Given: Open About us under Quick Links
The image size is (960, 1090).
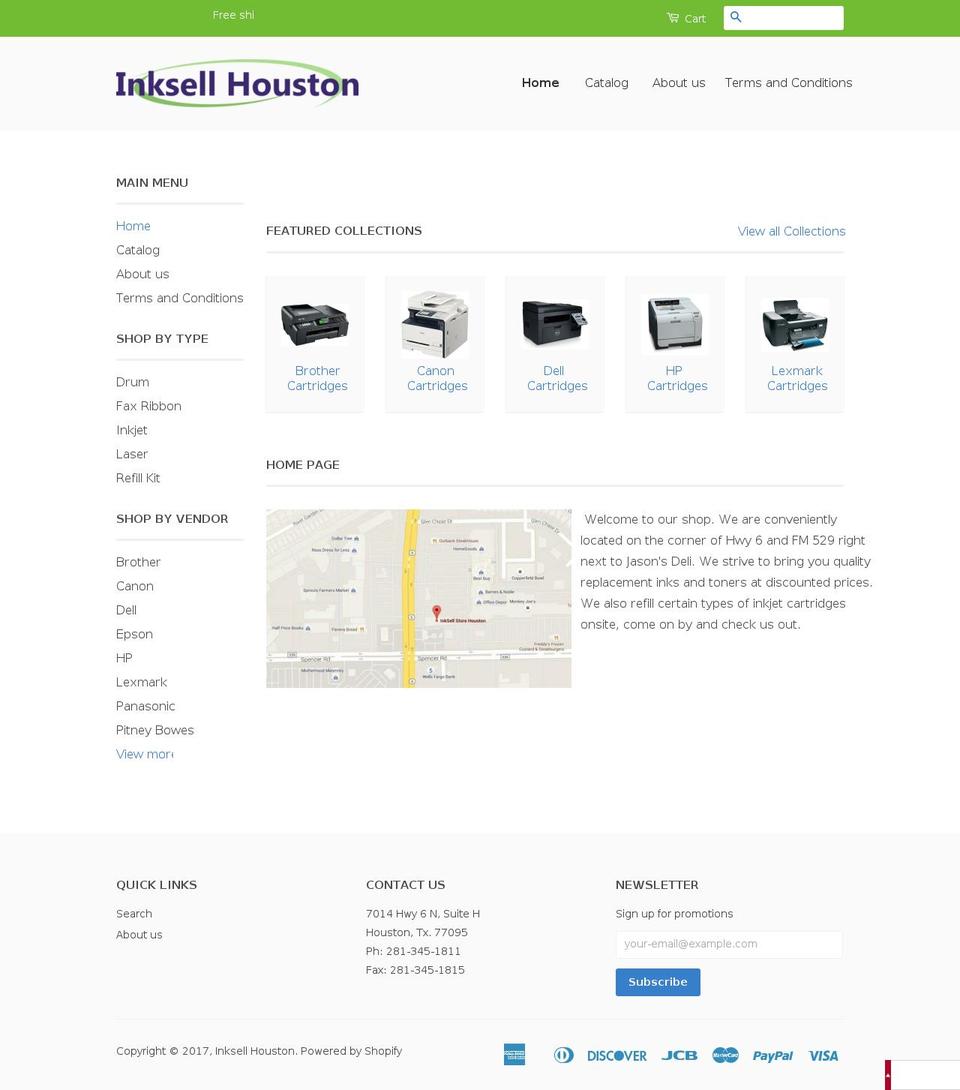Looking at the screenshot, I should tap(139, 934).
